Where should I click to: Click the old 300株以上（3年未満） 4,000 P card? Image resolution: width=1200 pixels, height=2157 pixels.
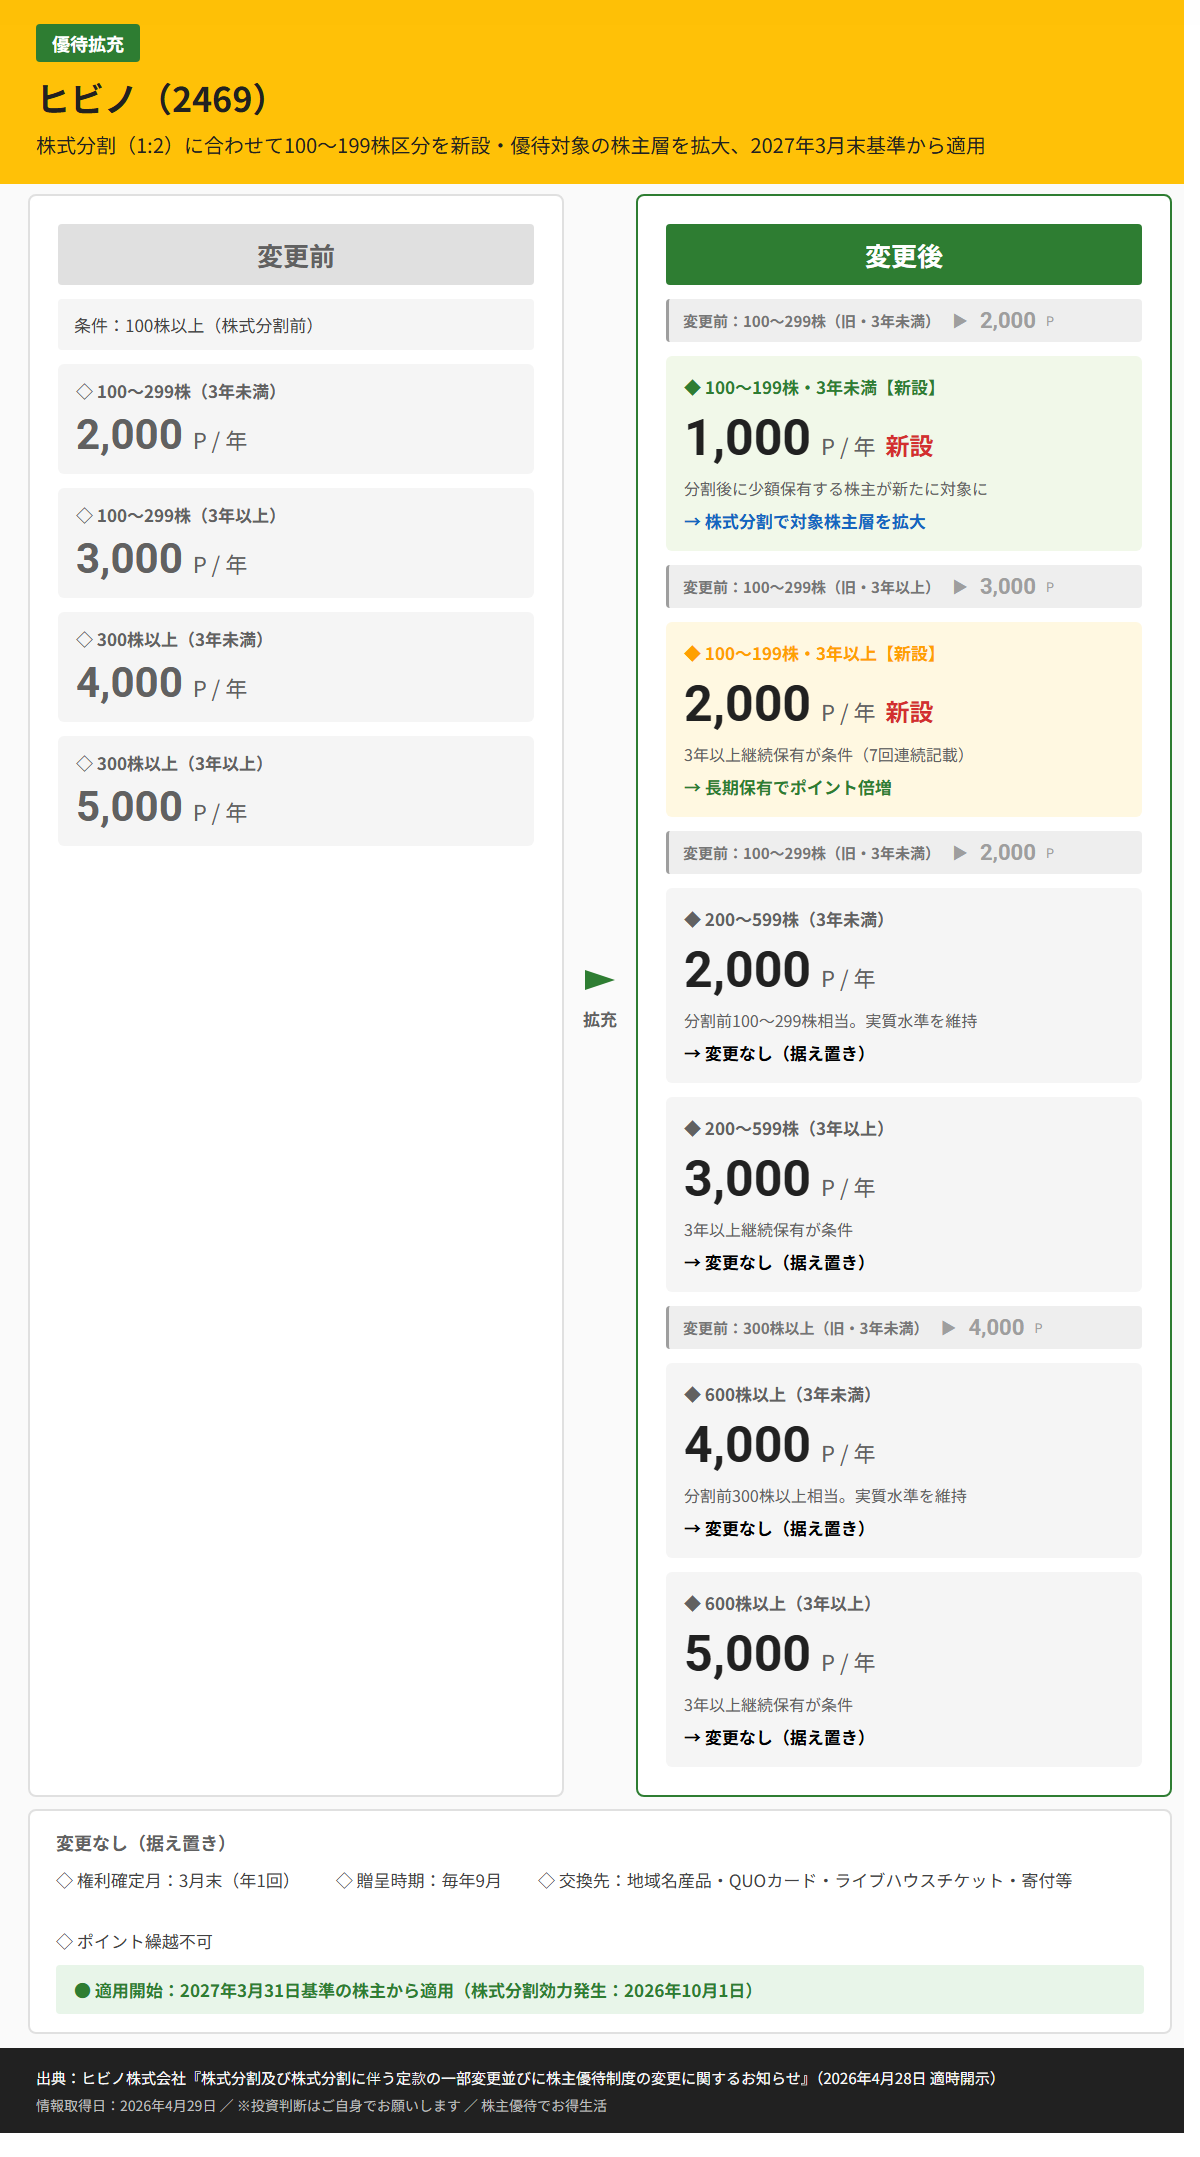click(296, 667)
